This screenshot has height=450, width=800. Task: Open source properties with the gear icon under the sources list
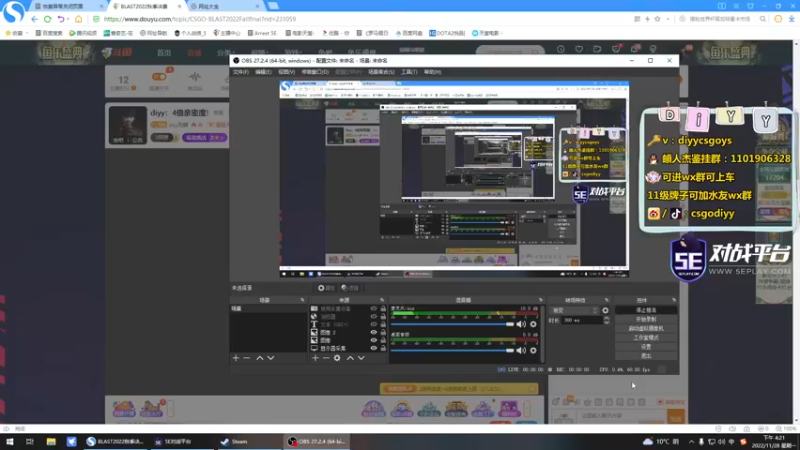tap(337, 358)
